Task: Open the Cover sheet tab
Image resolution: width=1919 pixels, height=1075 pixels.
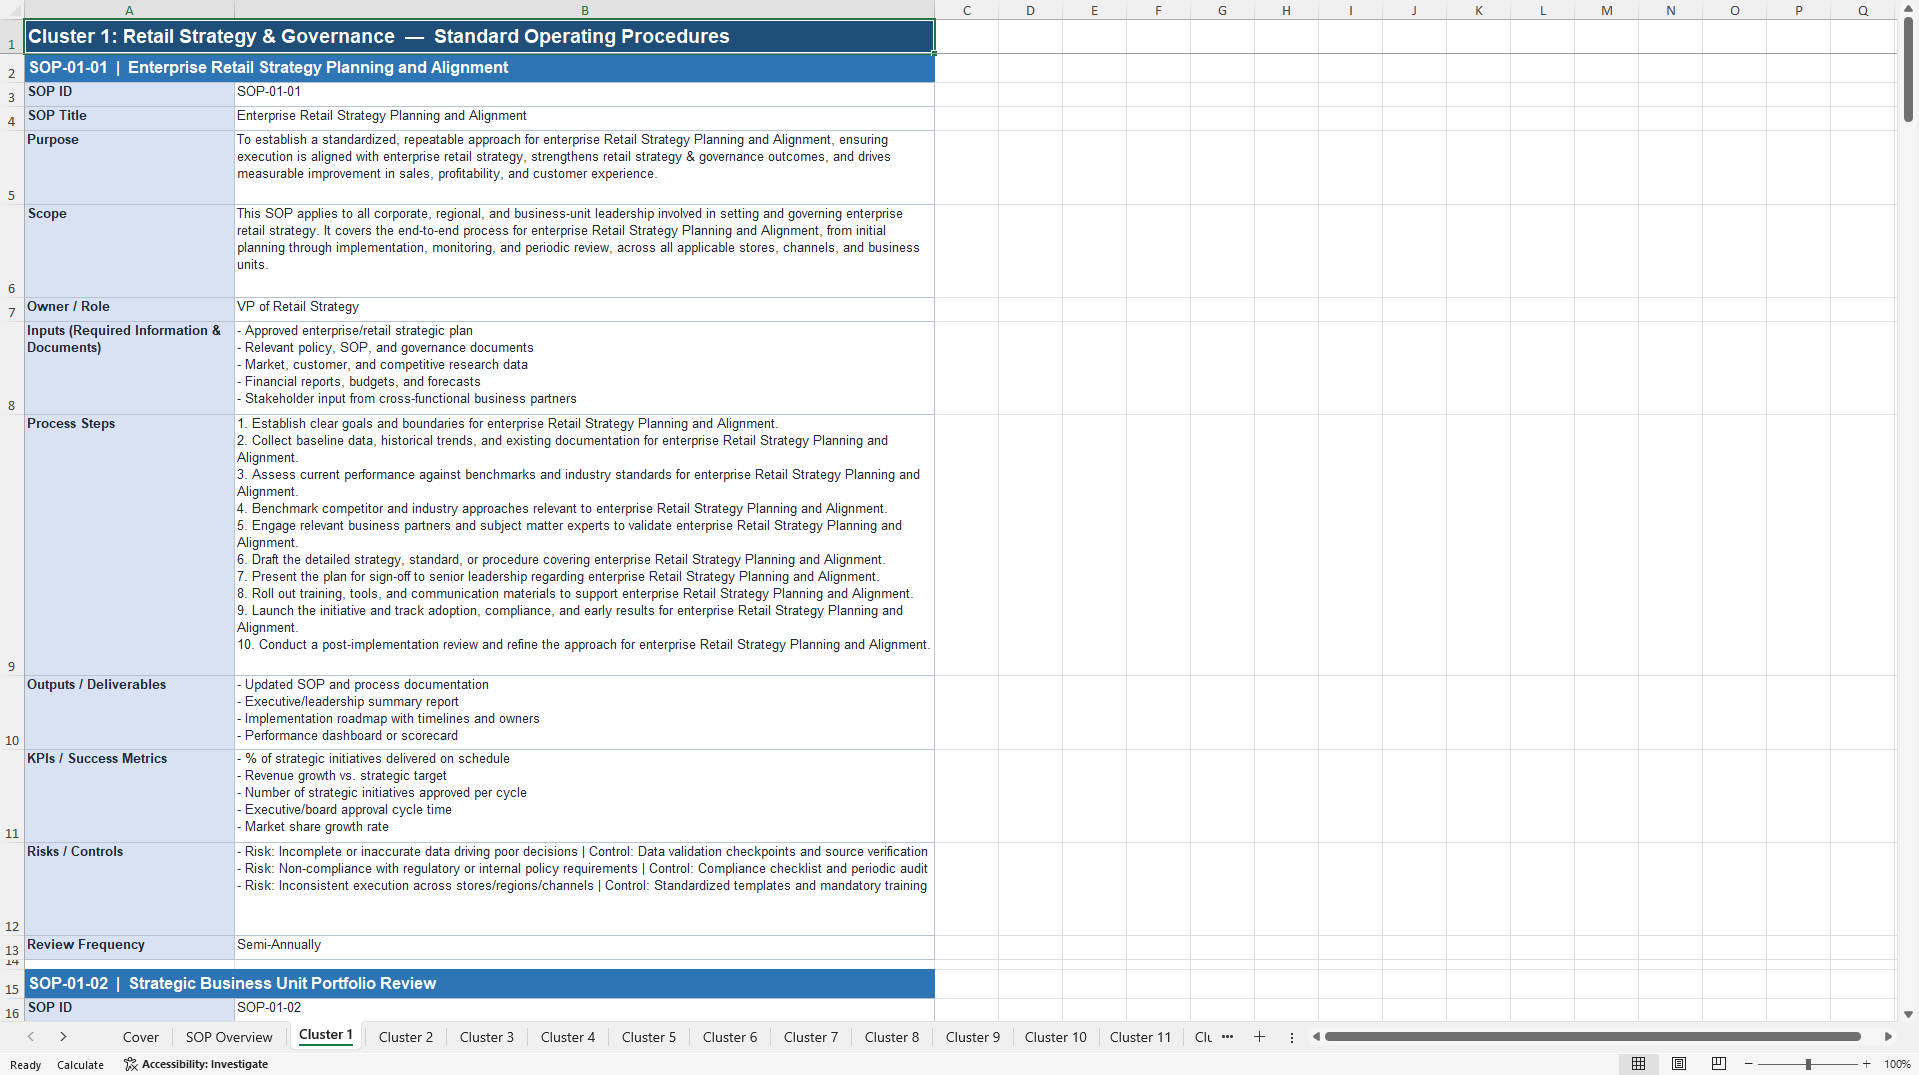Action: tap(140, 1037)
